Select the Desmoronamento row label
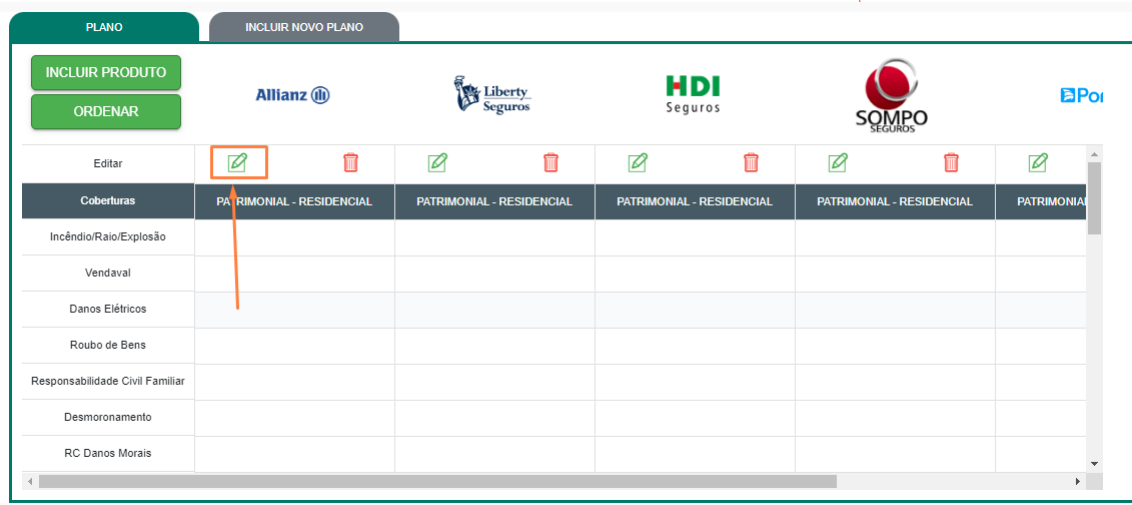This screenshot has width=1132, height=505. [x=108, y=417]
